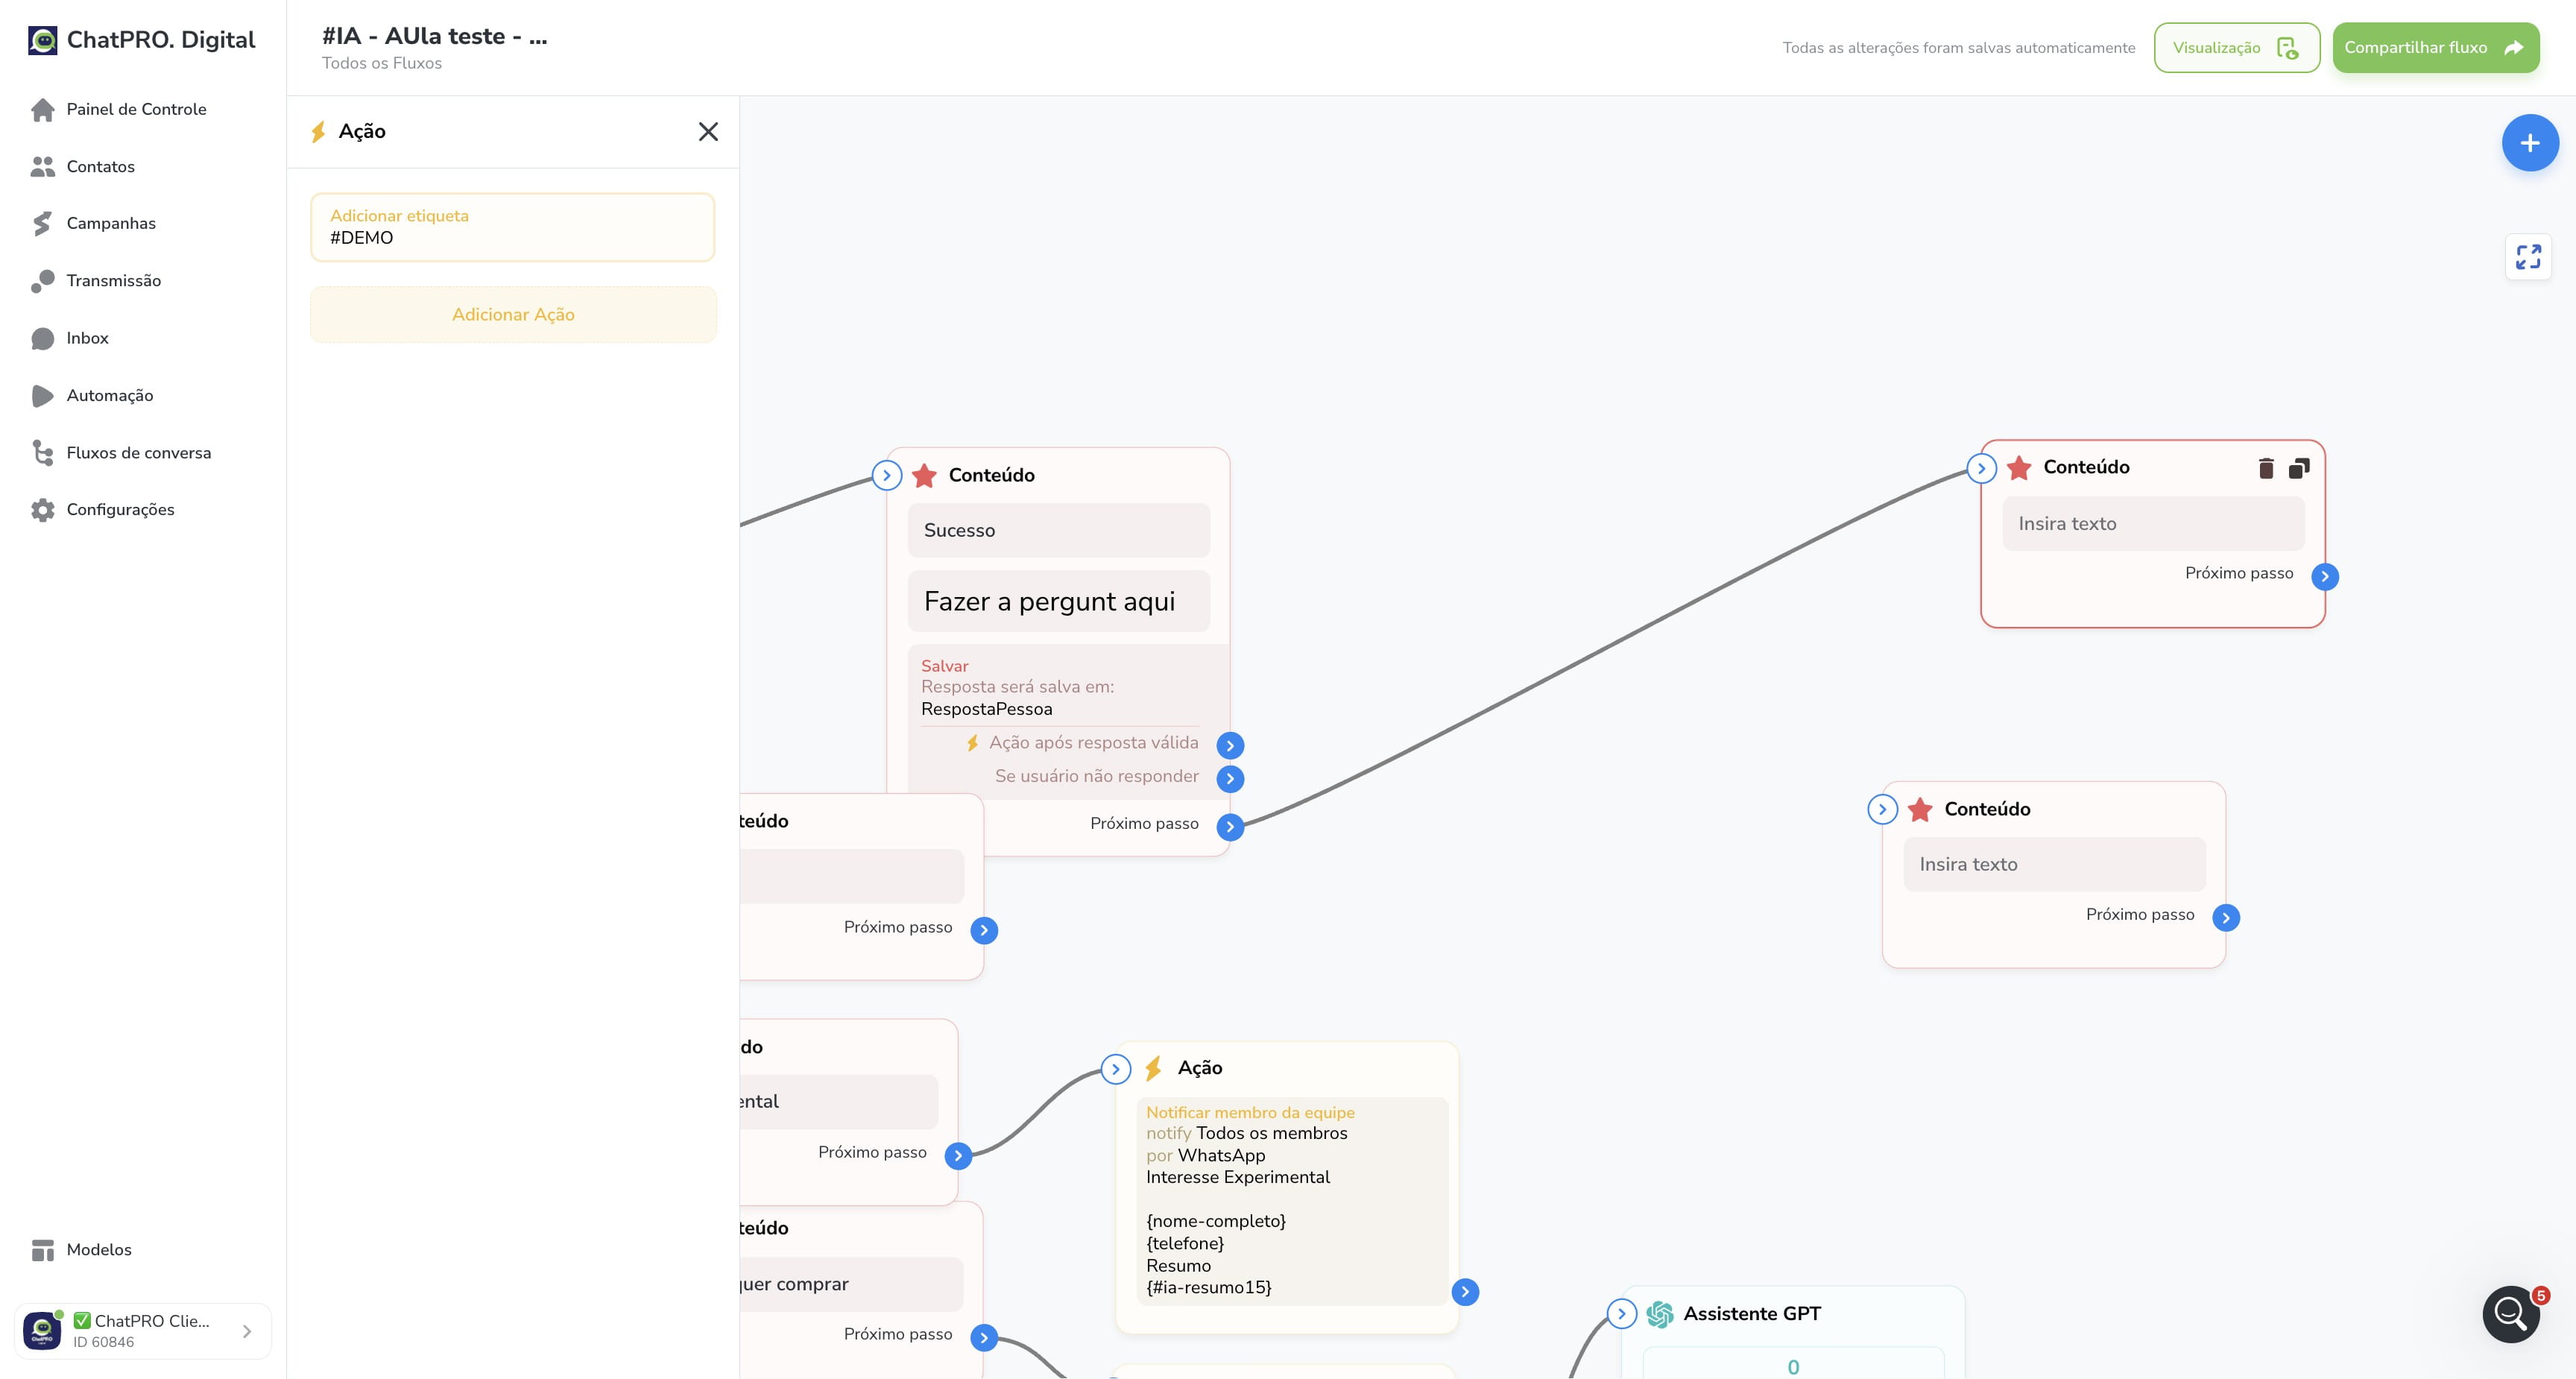Viewport: 2576px width, 1379px height.
Task: Open the support chat bubble icon
Action: [2510, 1313]
